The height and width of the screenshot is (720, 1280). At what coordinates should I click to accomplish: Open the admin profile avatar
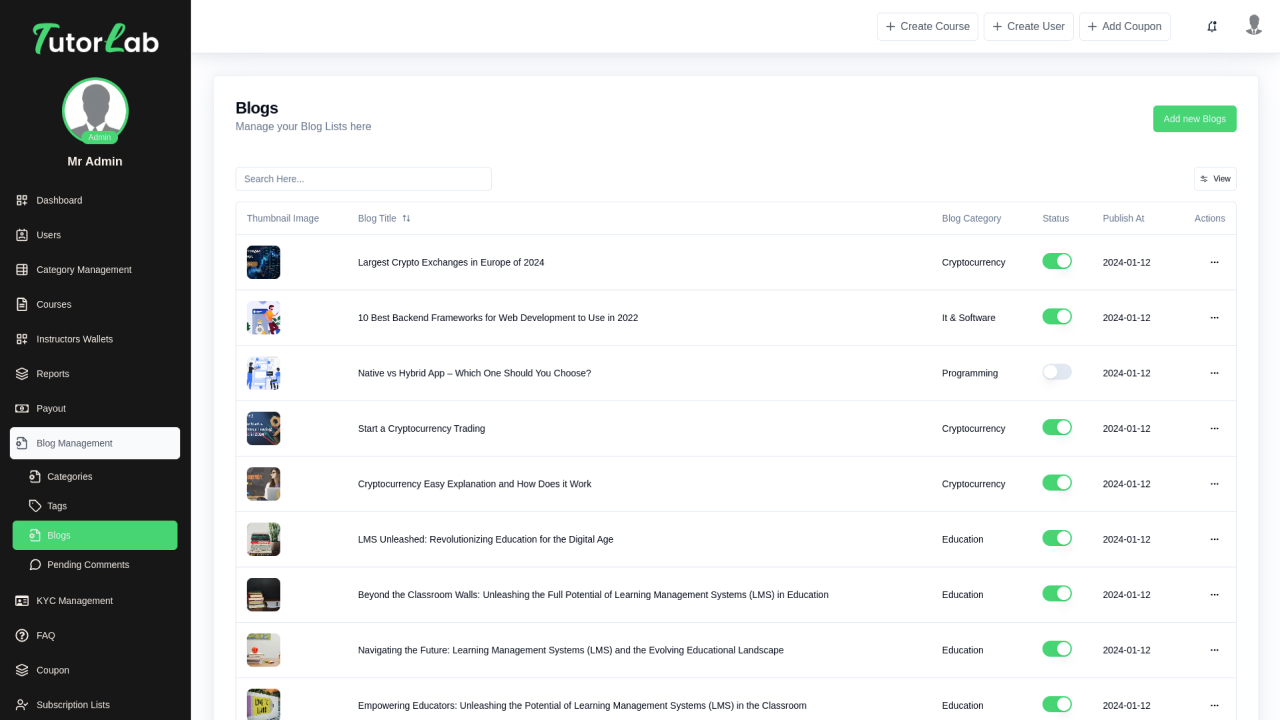1254,26
